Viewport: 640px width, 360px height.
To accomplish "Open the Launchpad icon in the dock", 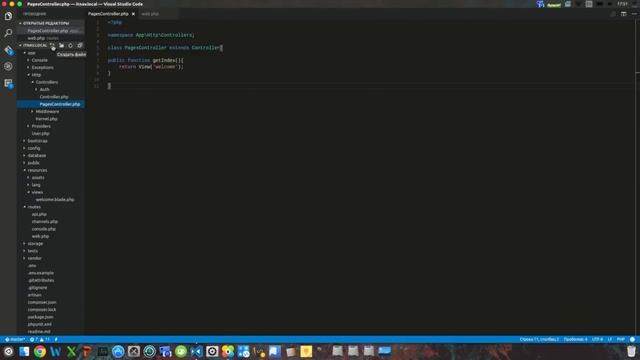I will [8, 351].
